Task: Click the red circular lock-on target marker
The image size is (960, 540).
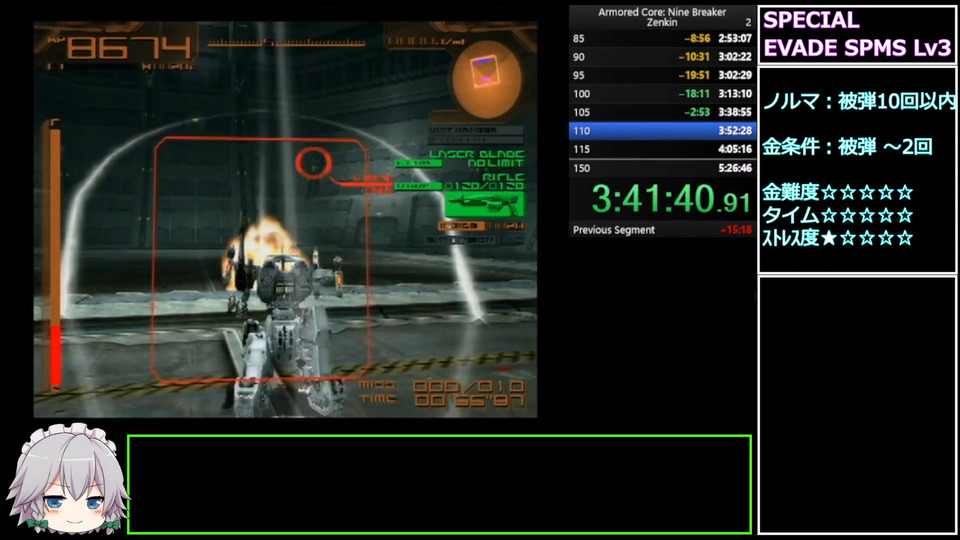Action: point(313,162)
